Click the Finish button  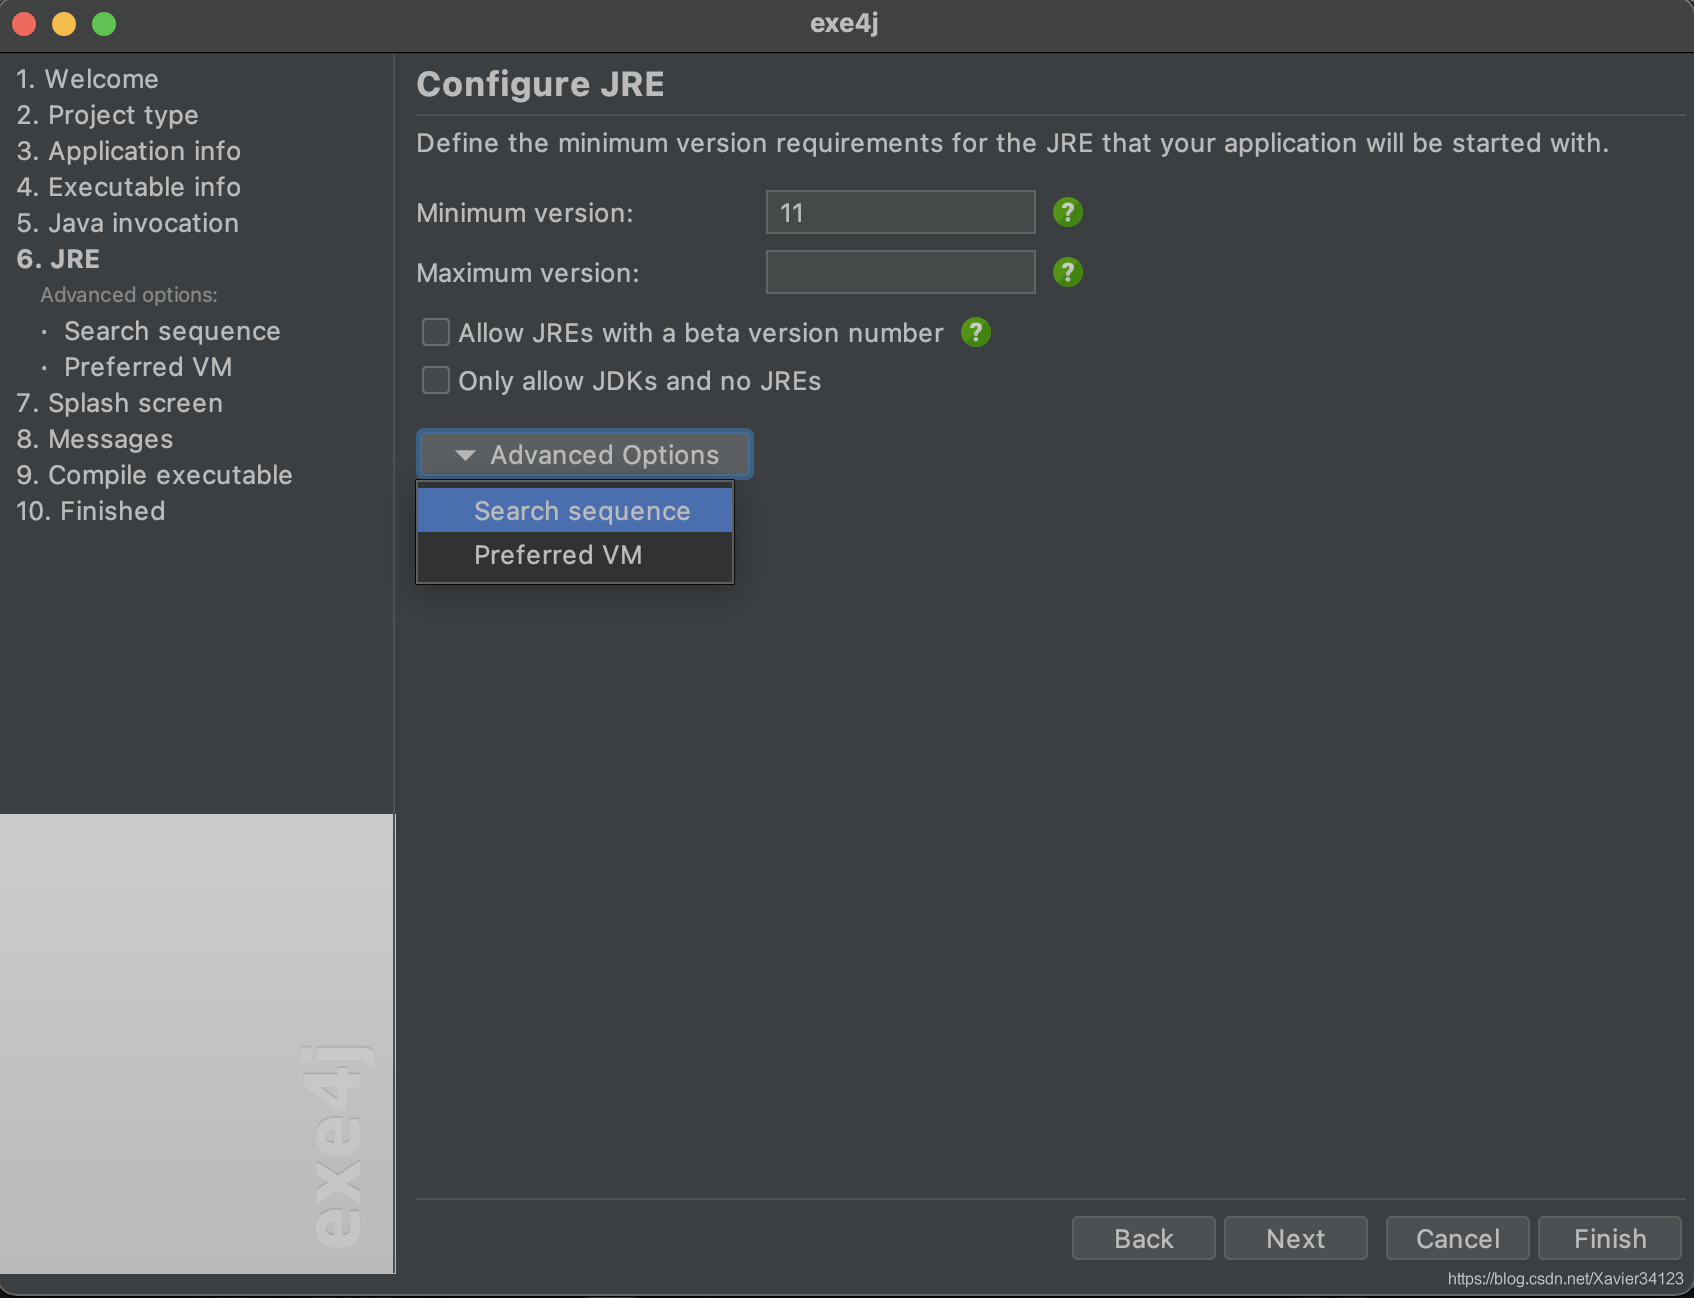pyautogui.click(x=1609, y=1238)
